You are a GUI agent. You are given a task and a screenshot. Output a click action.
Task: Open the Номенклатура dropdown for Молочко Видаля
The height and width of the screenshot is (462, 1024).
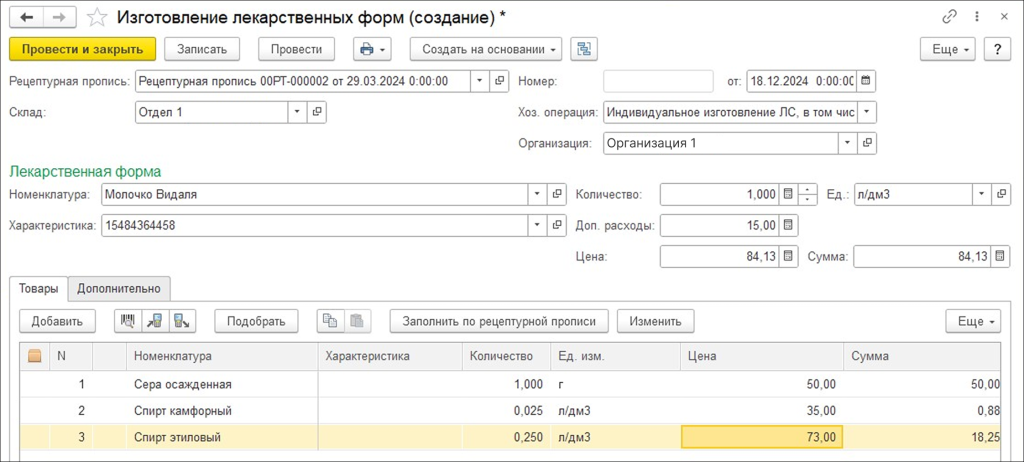(537, 194)
